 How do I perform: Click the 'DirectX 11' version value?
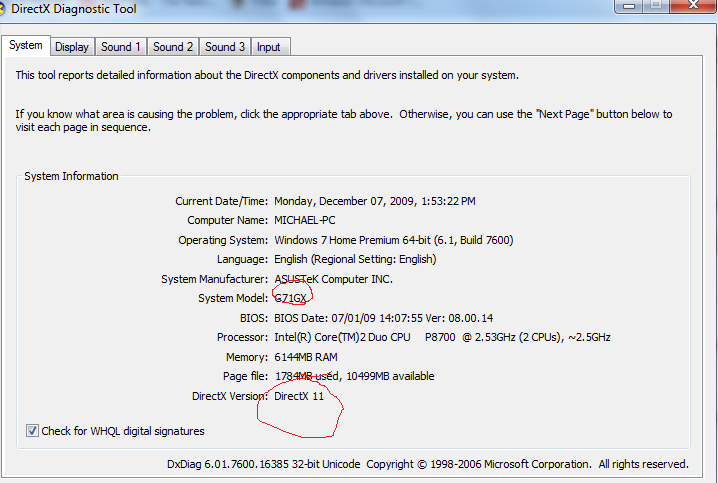(x=299, y=396)
